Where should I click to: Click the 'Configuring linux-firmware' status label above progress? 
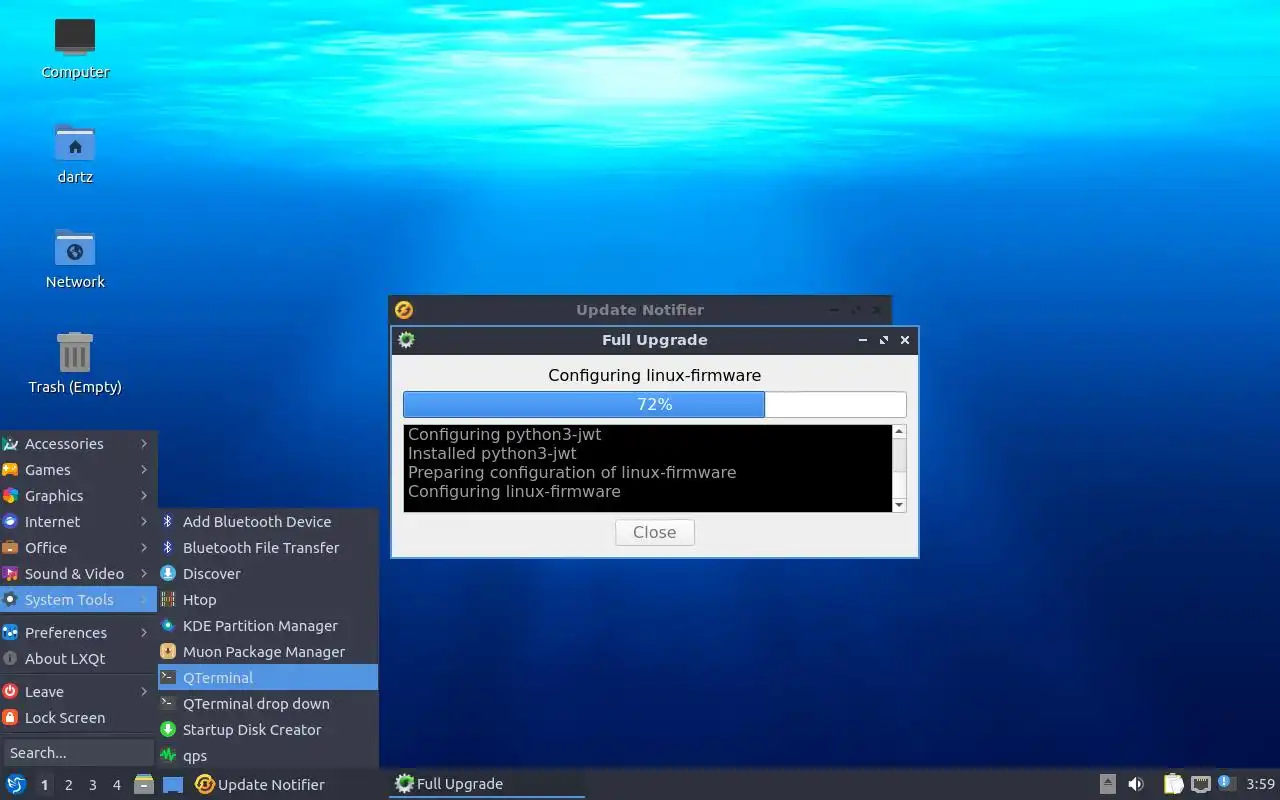654,375
